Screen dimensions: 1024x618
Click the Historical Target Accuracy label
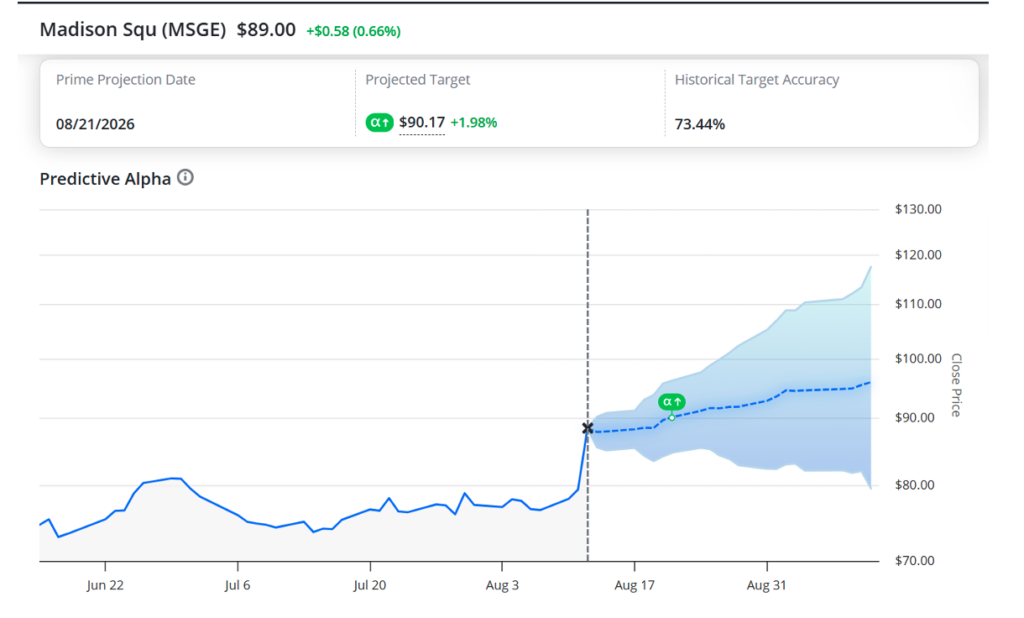757,80
